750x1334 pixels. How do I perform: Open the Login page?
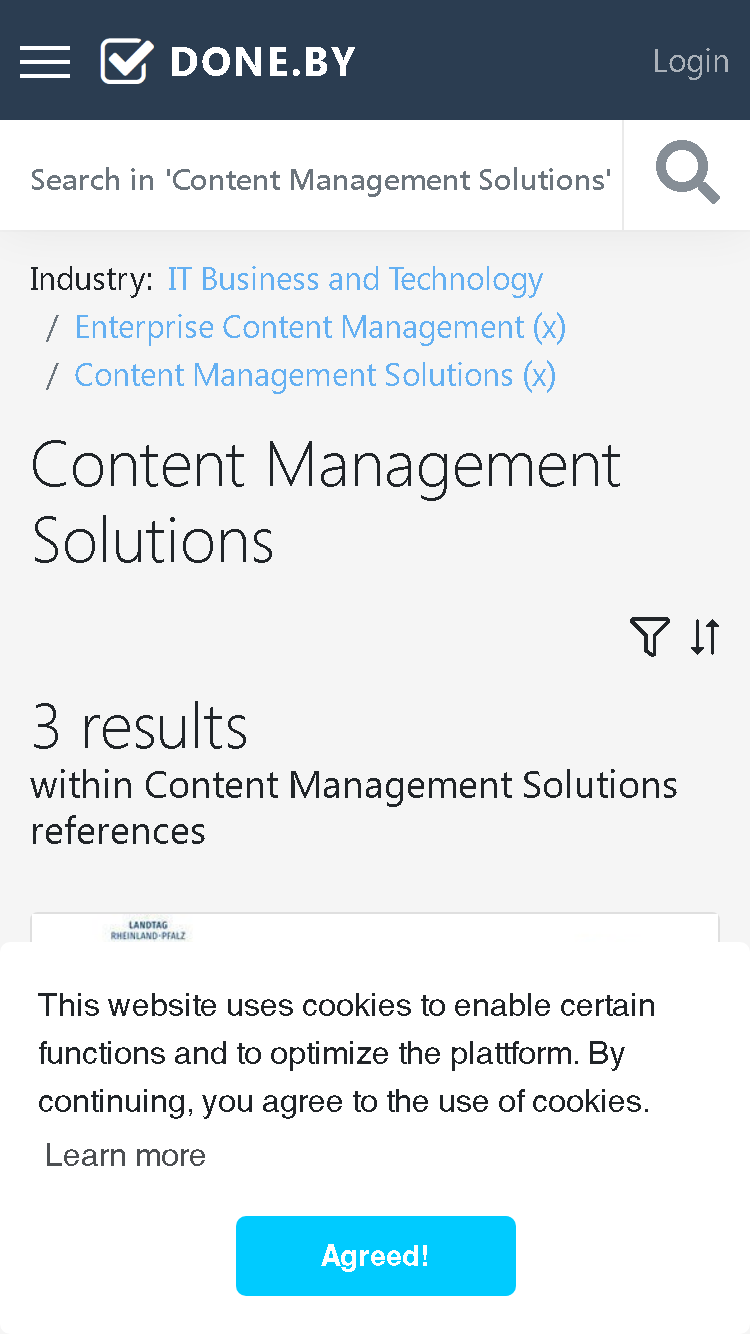691,61
